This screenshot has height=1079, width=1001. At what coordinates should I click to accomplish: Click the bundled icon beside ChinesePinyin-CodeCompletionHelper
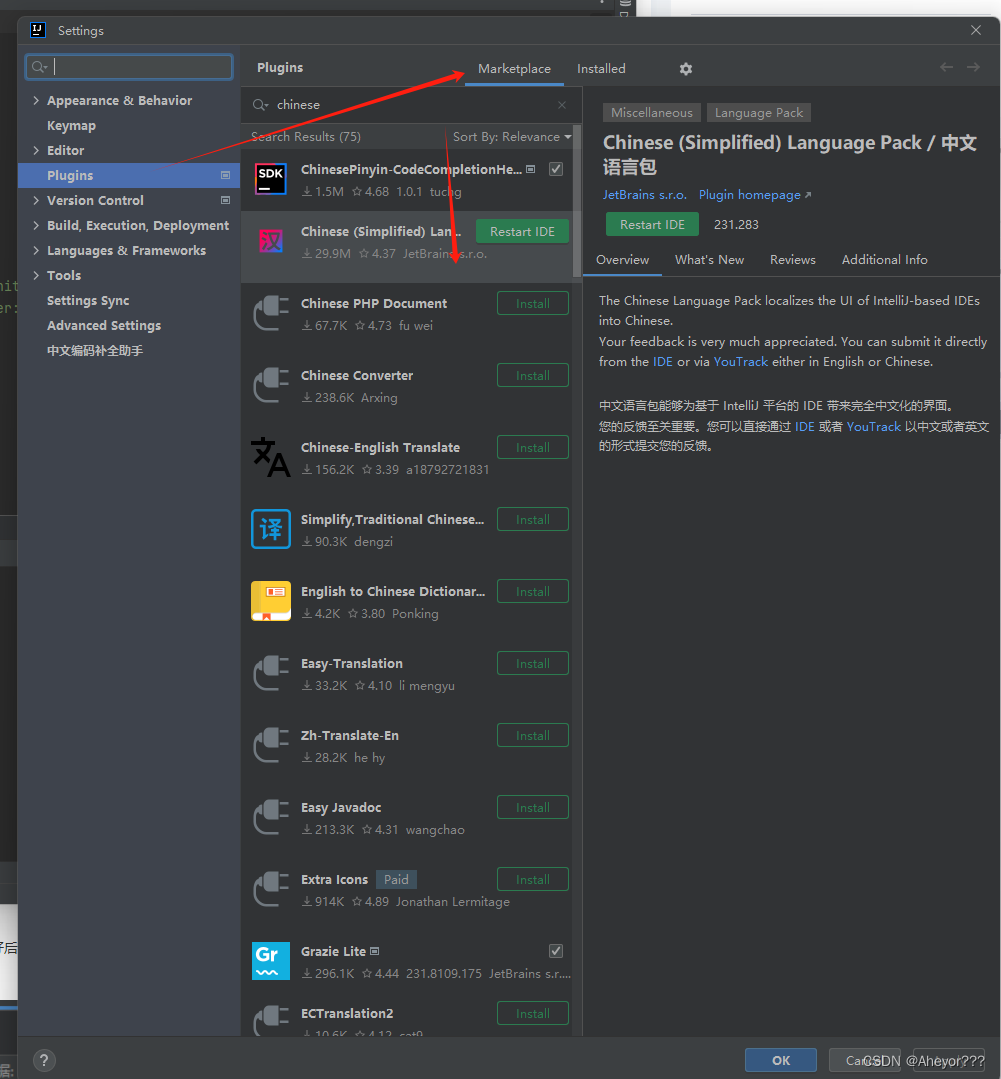(x=530, y=169)
